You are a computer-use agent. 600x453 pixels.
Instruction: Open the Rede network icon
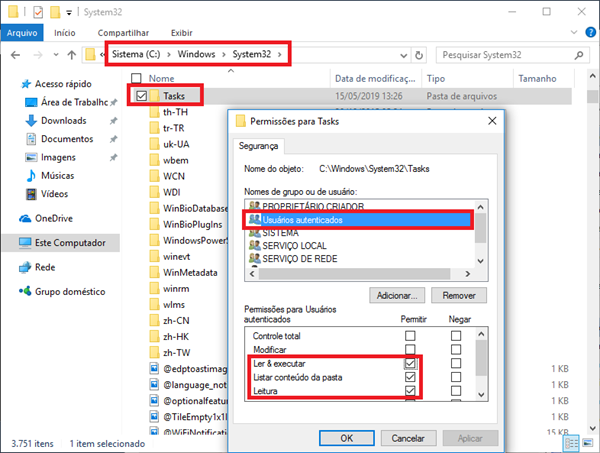point(25,267)
